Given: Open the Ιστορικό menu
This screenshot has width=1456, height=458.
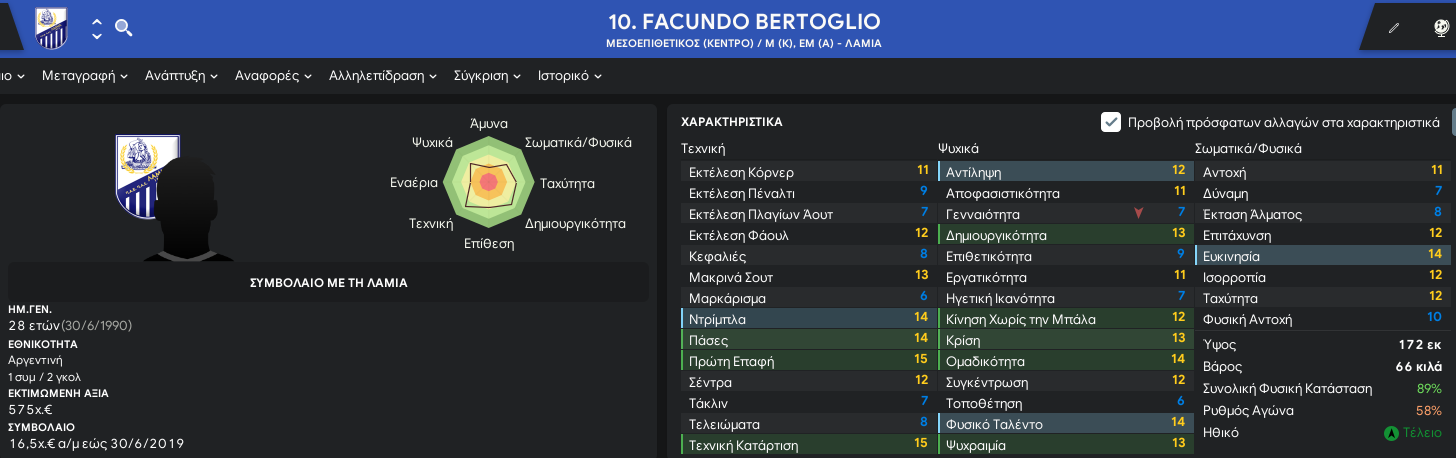Looking at the screenshot, I should pyautogui.click(x=569, y=76).
